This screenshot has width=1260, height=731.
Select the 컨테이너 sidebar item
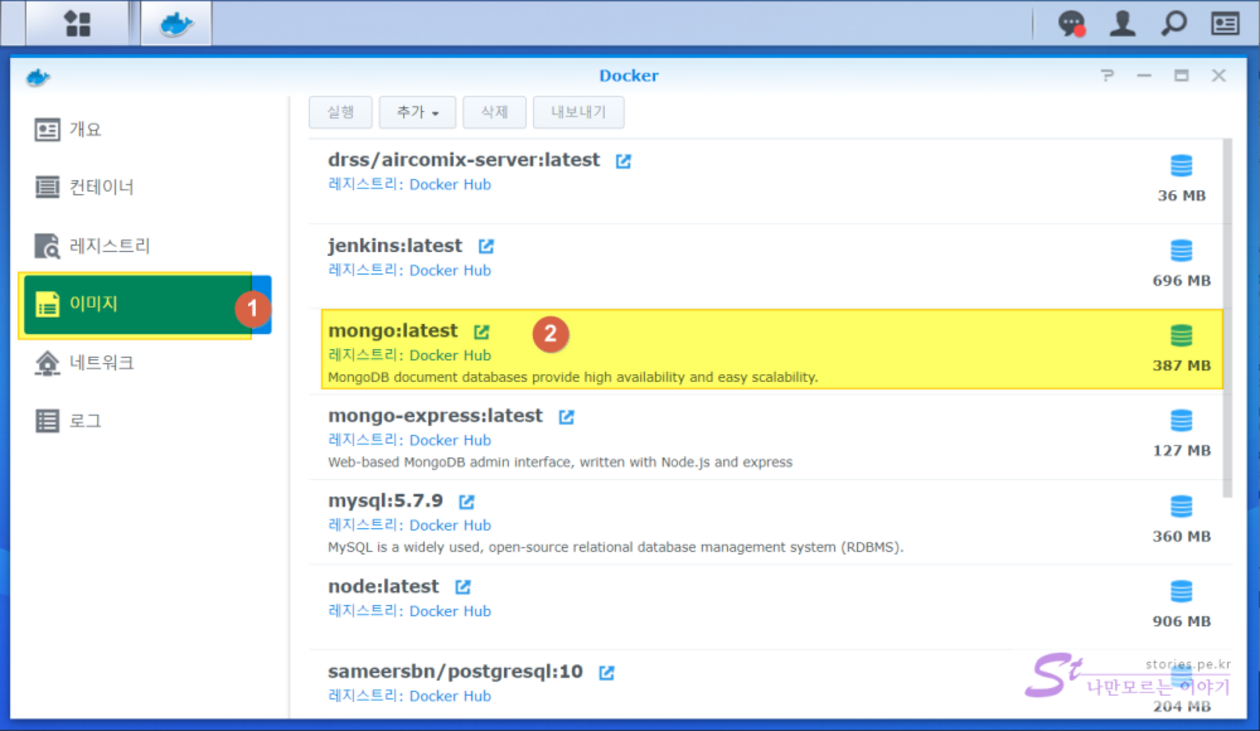(100, 187)
